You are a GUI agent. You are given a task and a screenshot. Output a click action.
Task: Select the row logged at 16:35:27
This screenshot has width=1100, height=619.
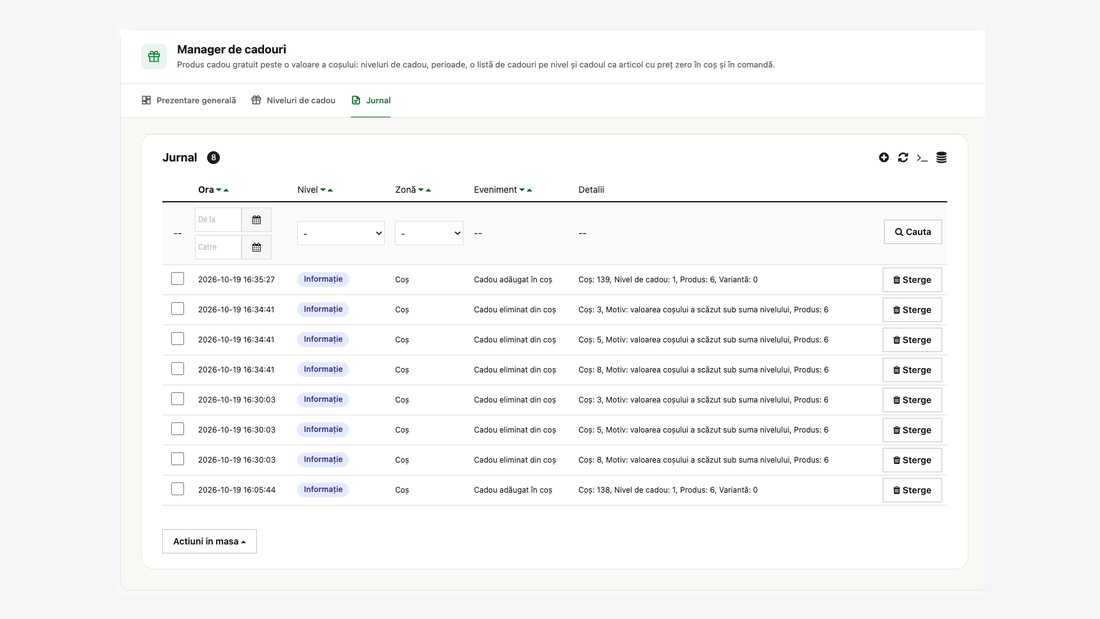point(177,279)
